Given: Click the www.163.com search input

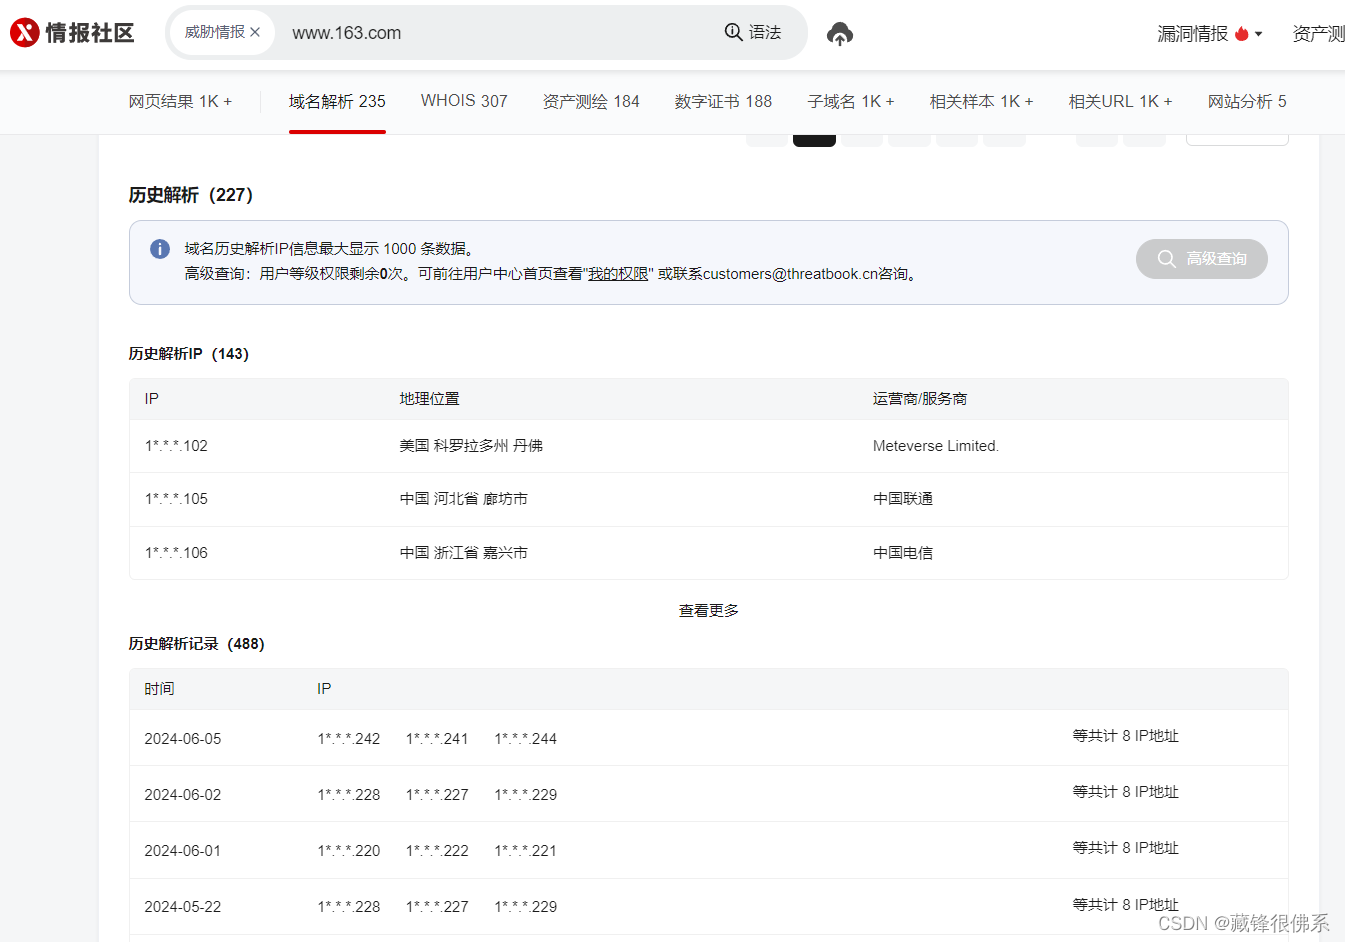Looking at the screenshot, I should click(x=500, y=33).
